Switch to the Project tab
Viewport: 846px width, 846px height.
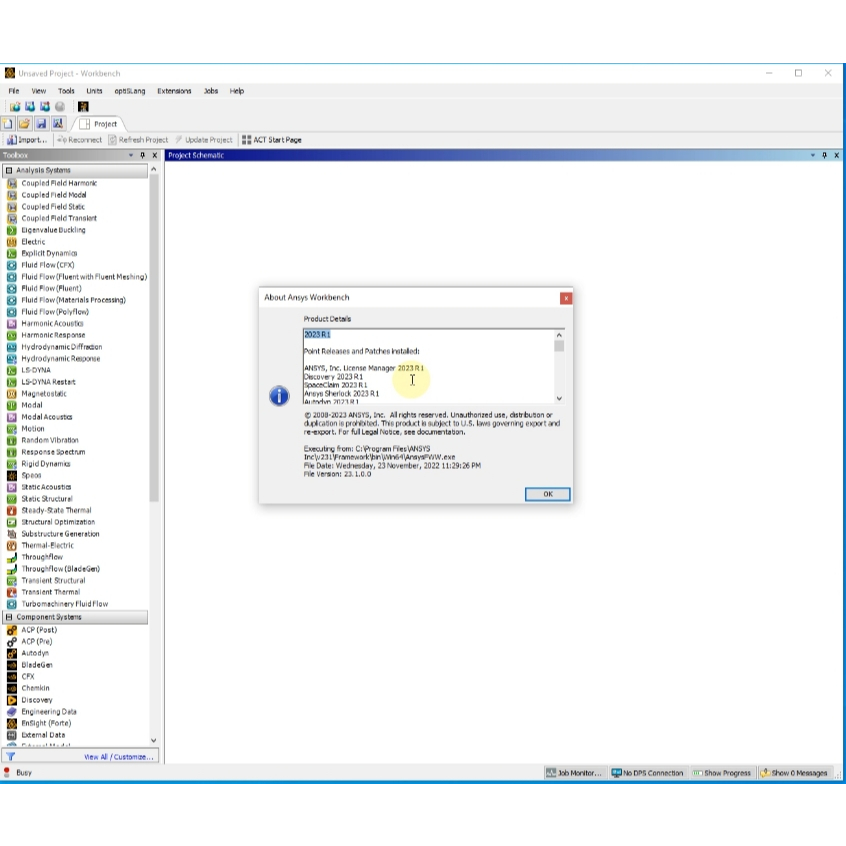click(99, 124)
